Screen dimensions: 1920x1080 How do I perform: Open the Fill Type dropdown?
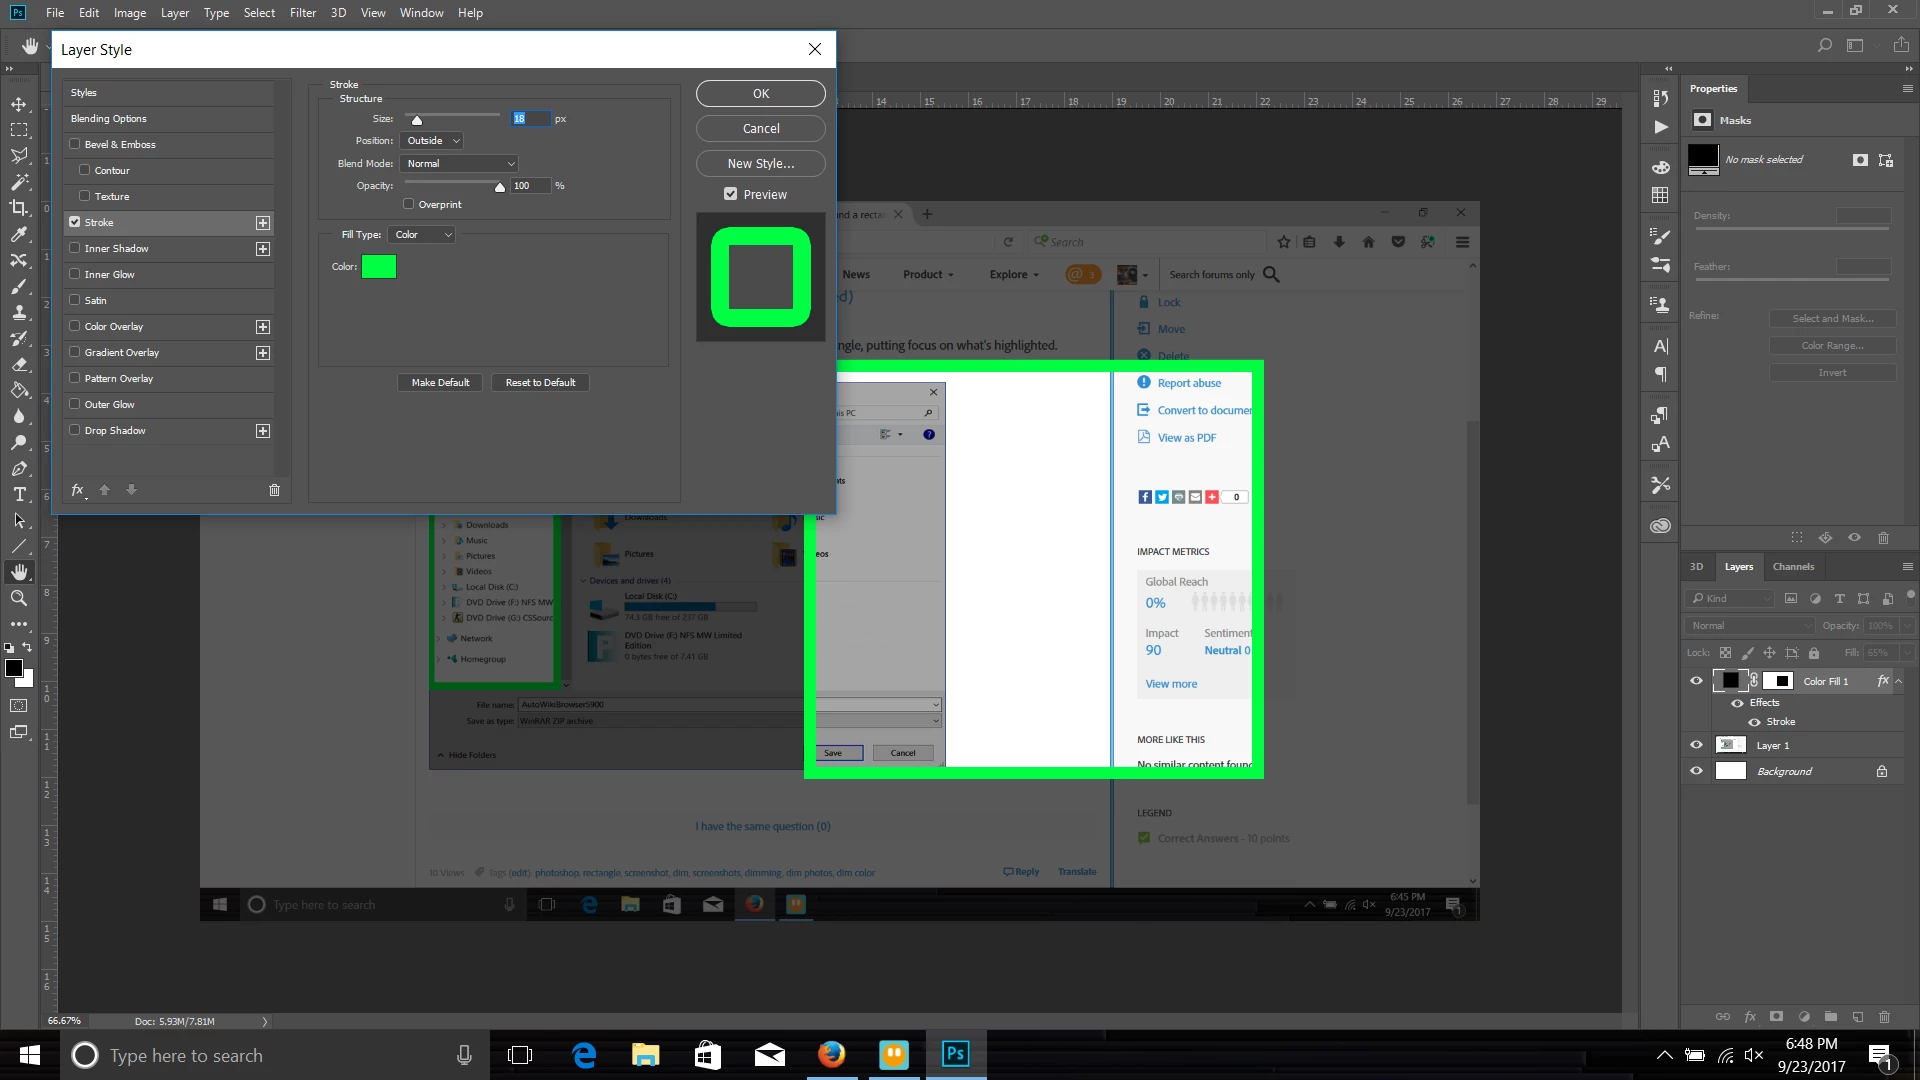coord(422,234)
